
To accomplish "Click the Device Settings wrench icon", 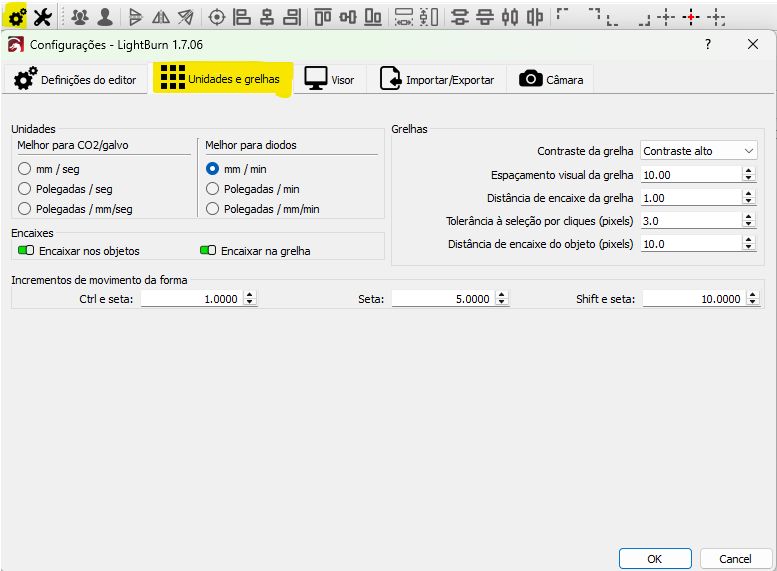I will point(42,17).
